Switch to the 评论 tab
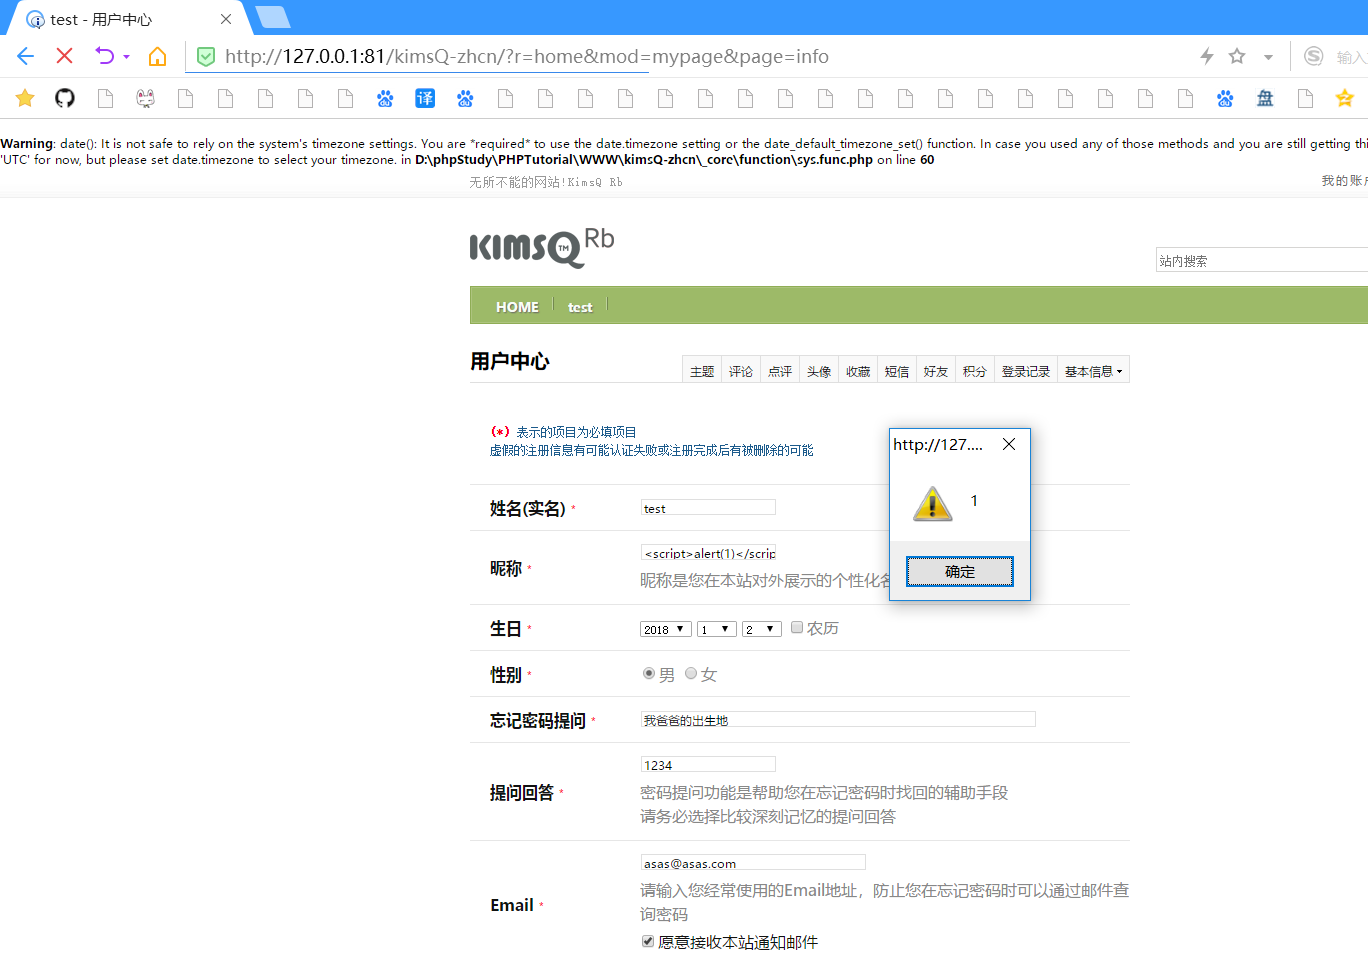1368x967 pixels. 741,371
